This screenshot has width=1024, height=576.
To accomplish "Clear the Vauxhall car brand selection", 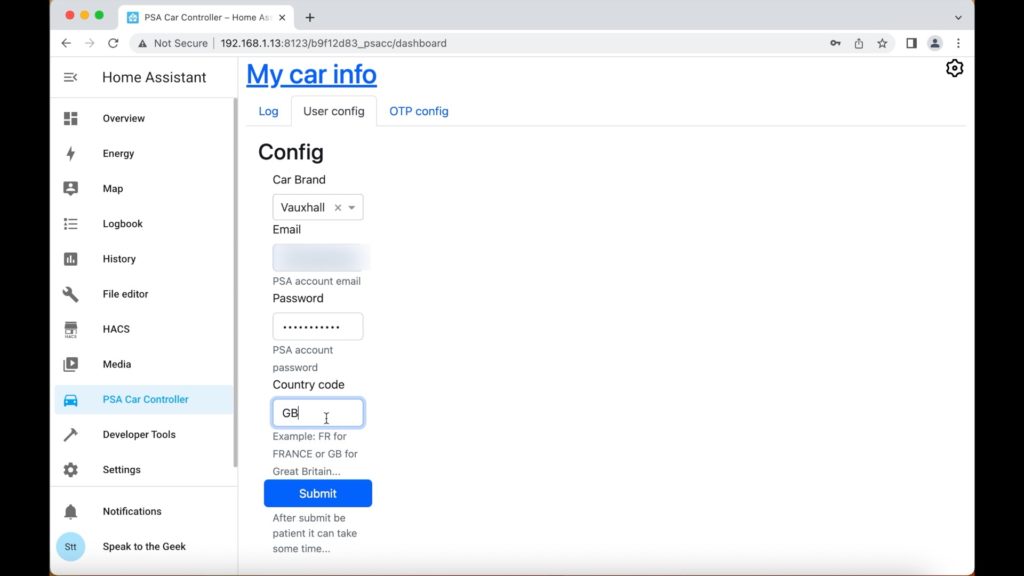I will tap(338, 208).
